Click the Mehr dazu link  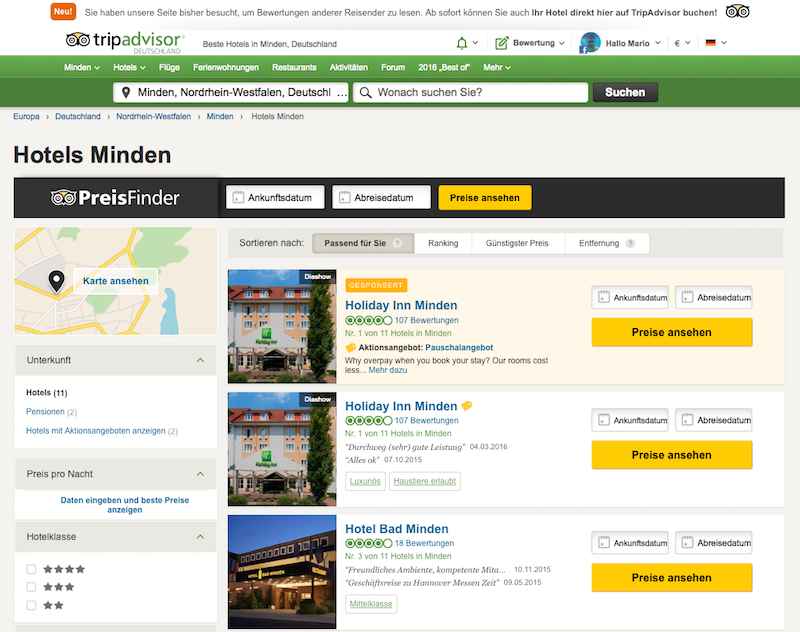[x=388, y=370]
